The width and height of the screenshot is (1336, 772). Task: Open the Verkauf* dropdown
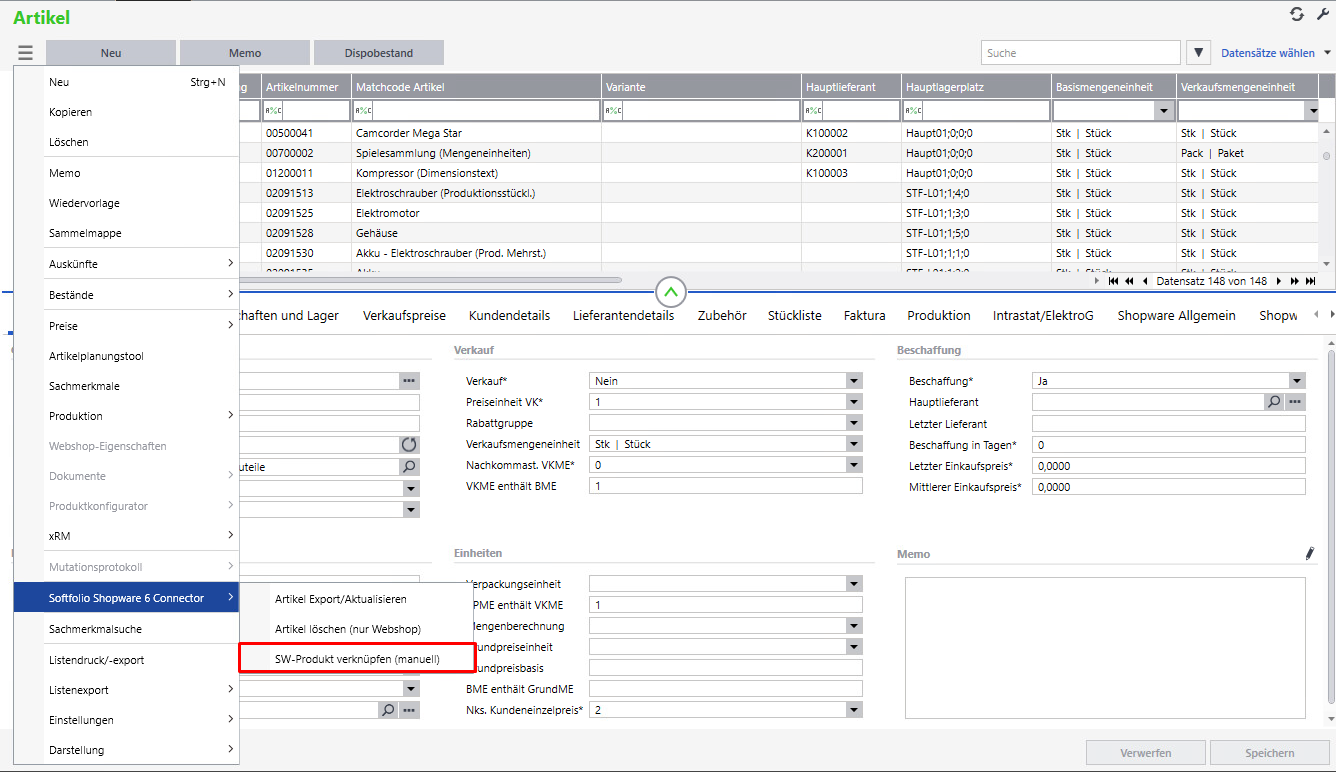click(853, 381)
